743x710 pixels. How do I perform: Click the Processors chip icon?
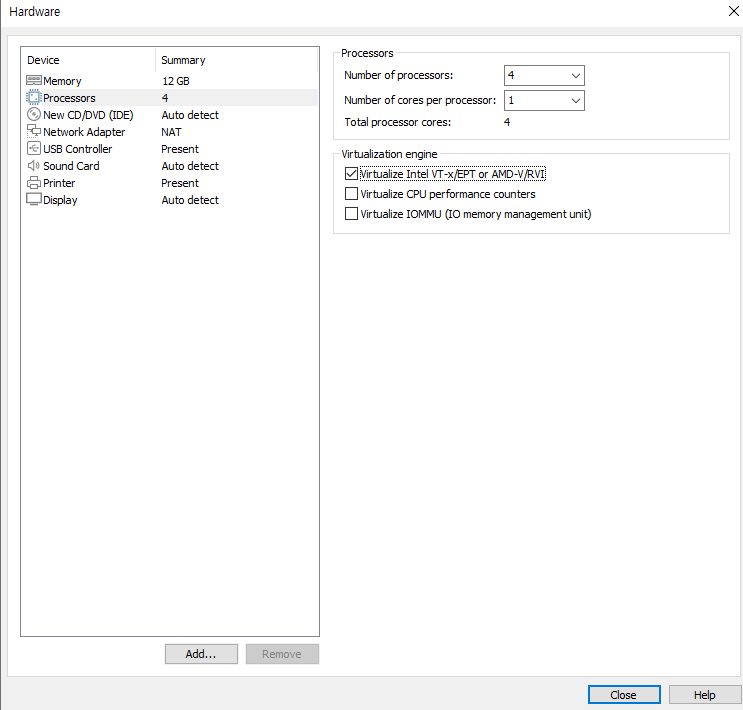(x=34, y=97)
